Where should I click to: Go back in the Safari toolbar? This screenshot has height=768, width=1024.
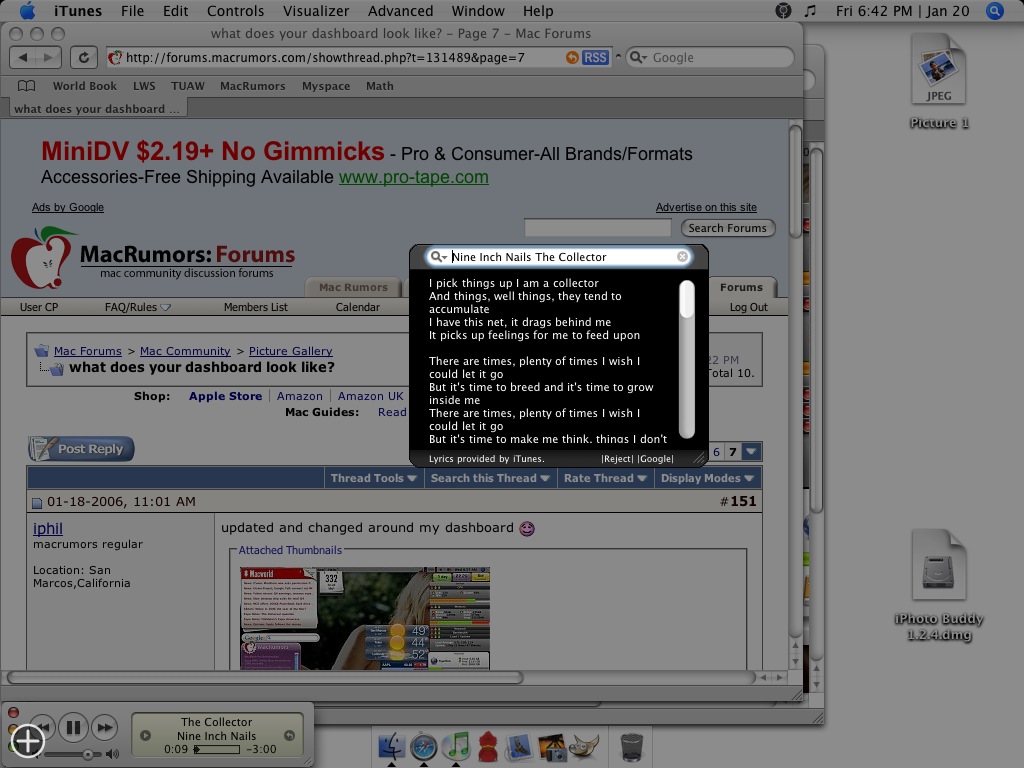point(23,57)
